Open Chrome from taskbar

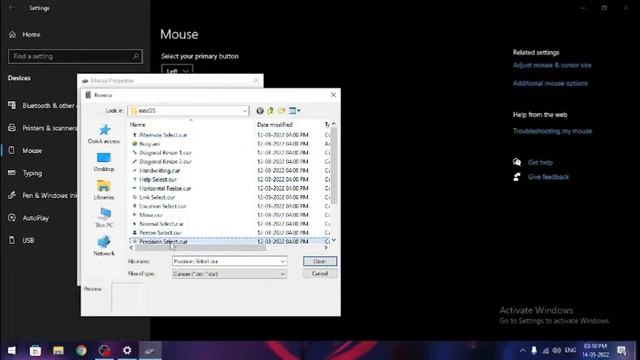pyautogui.click(x=81, y=350)
